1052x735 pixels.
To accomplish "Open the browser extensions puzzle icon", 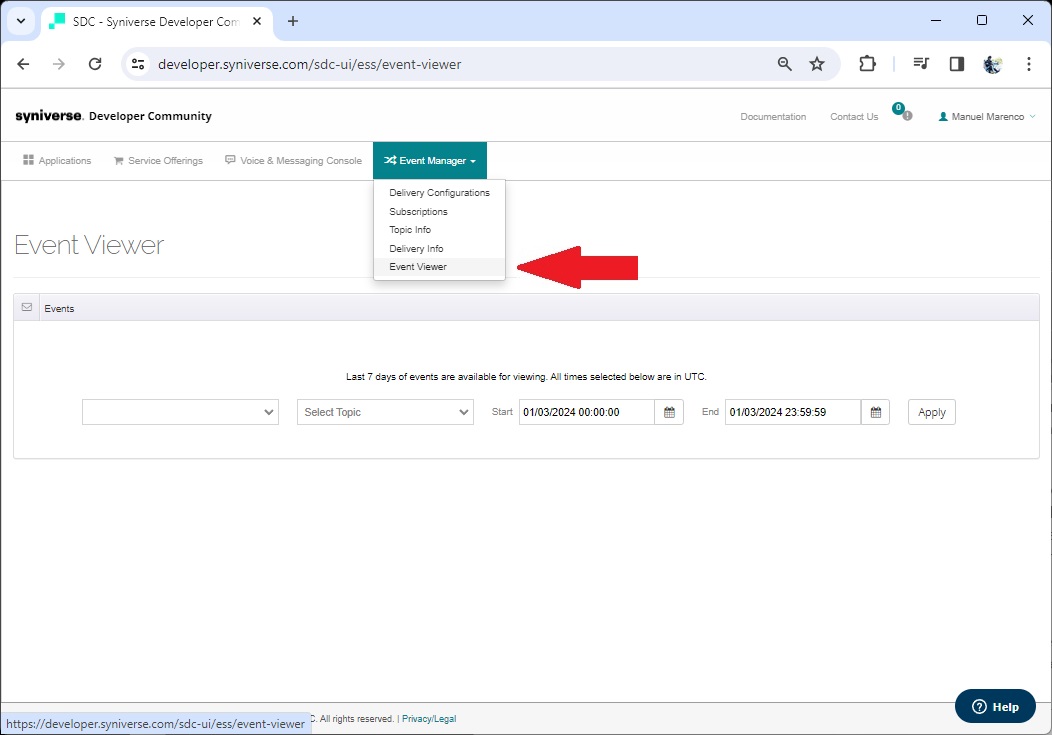I will pyautogui.click(x=867, y=64).
